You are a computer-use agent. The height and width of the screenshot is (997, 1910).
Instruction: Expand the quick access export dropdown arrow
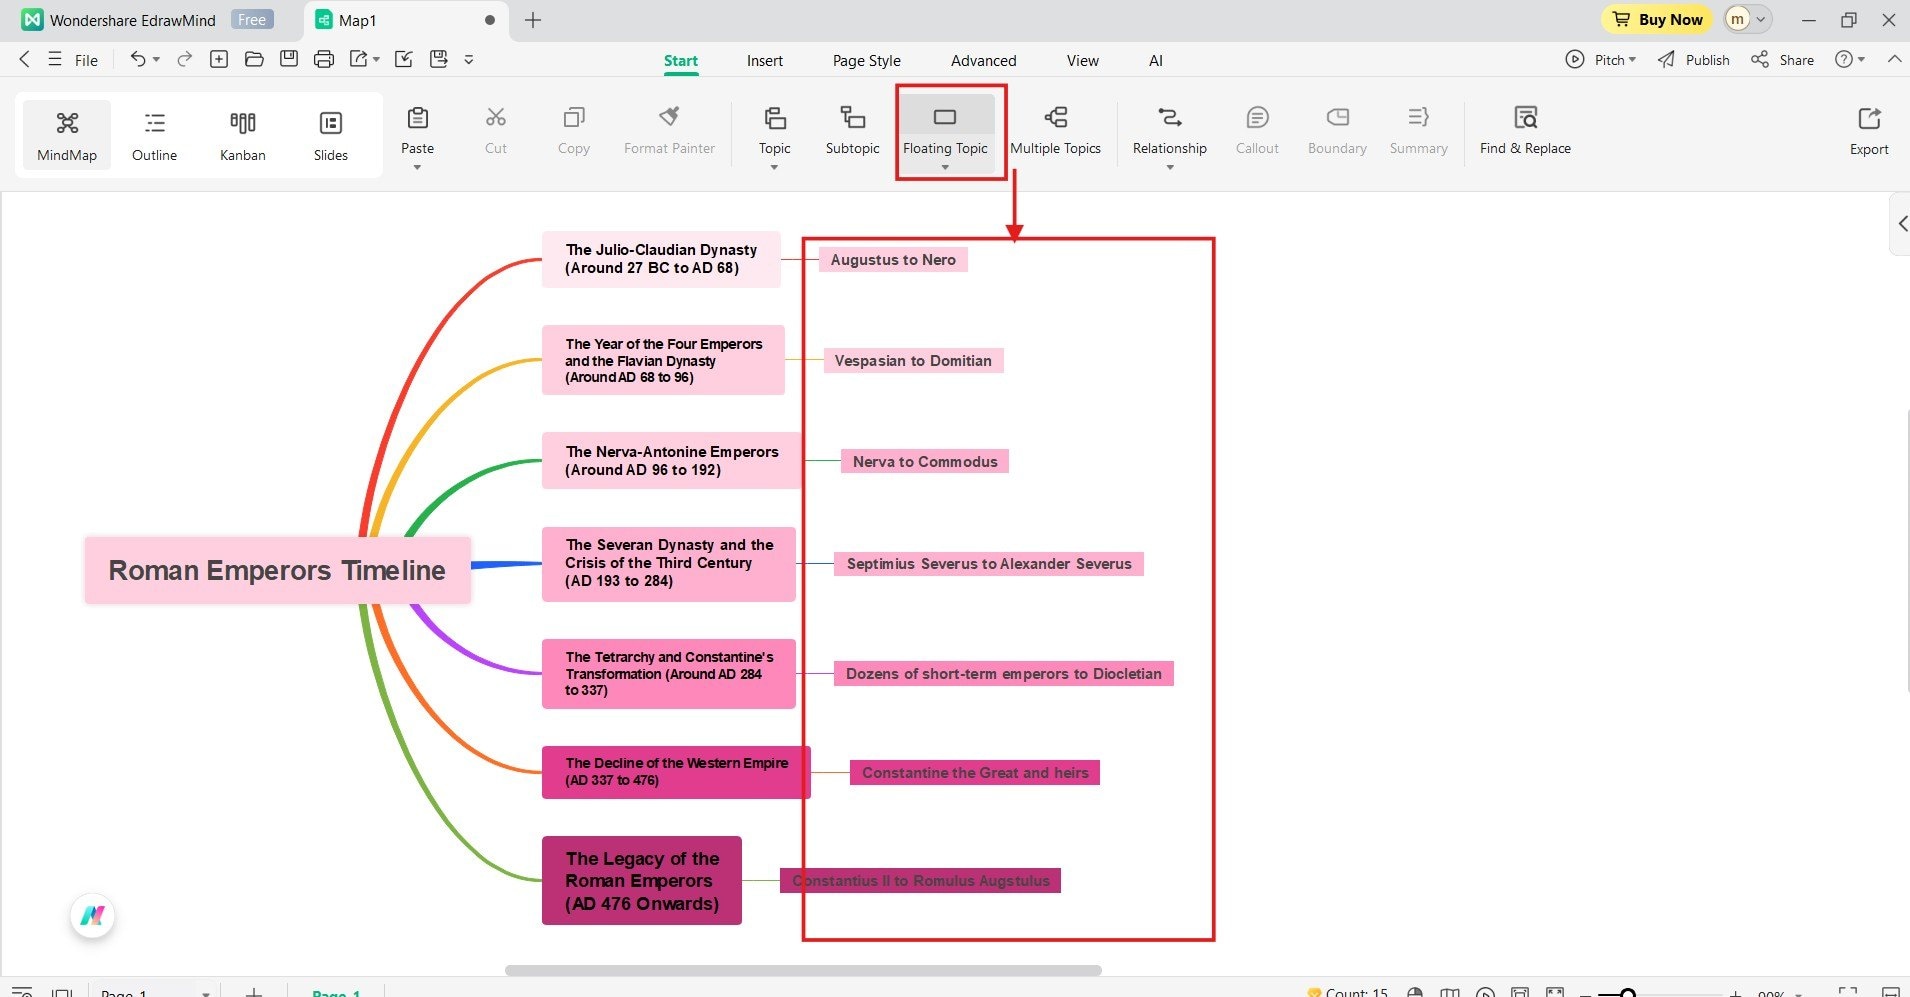pyautogui.click(x=377, y=60)
